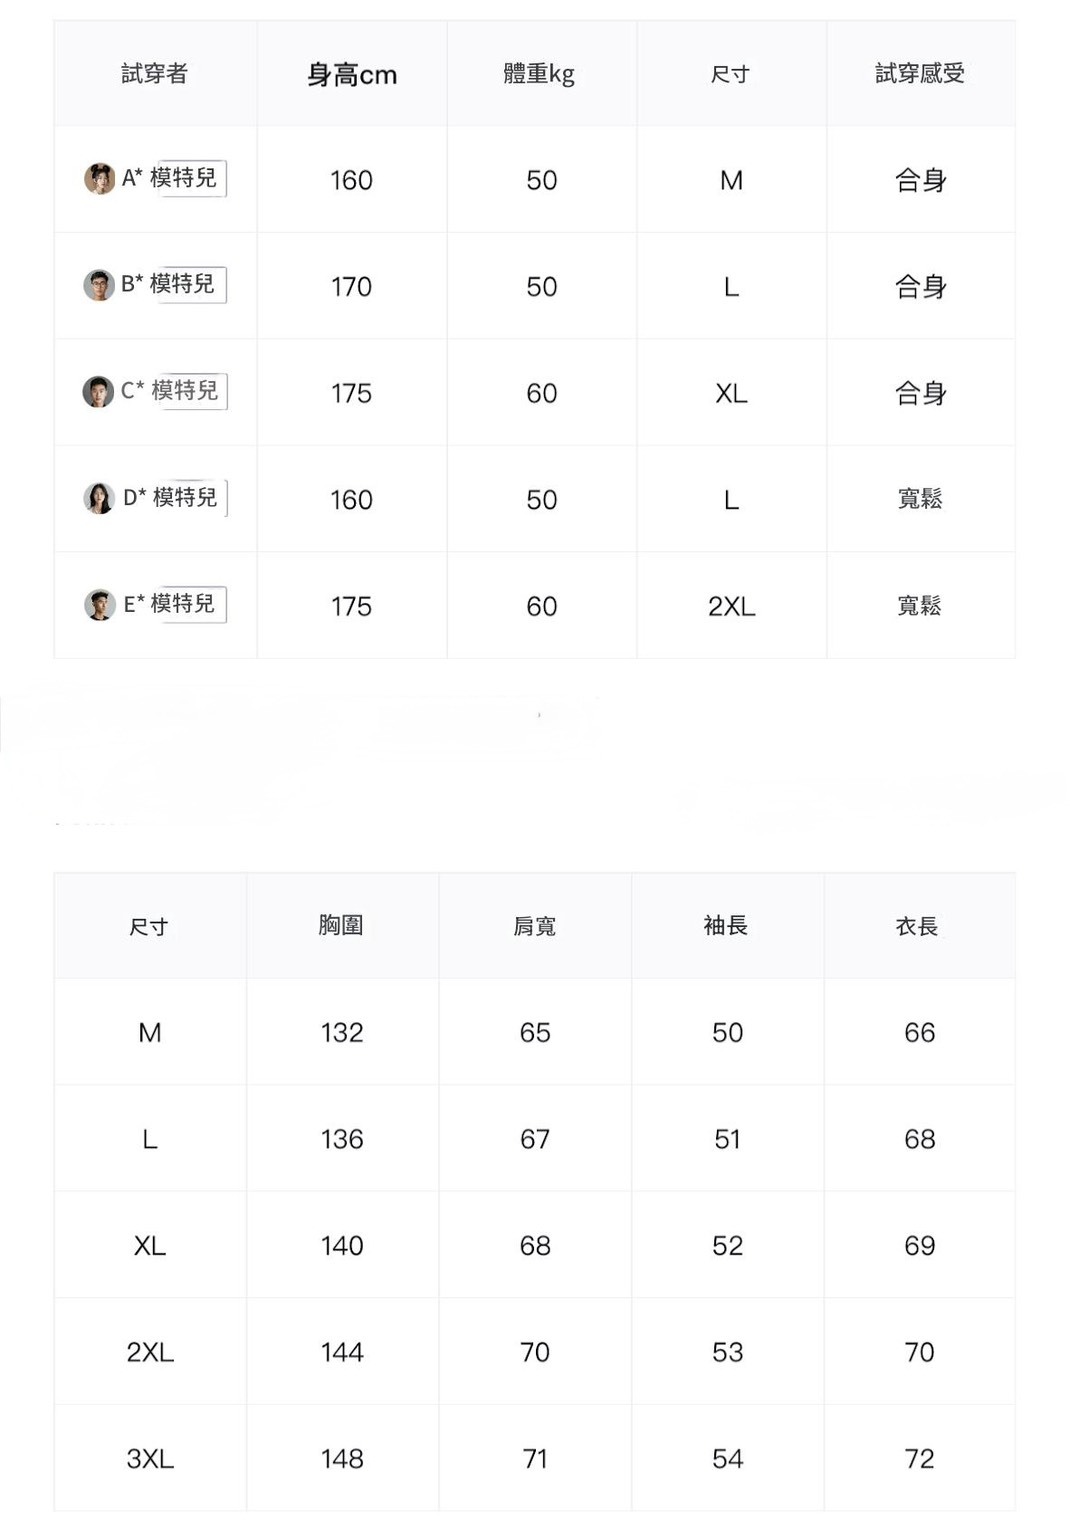Click the 2XL size in model E's row
Image resolution: width=1070 pixels, height=1529 pixels.
click(x=732, y=607)
